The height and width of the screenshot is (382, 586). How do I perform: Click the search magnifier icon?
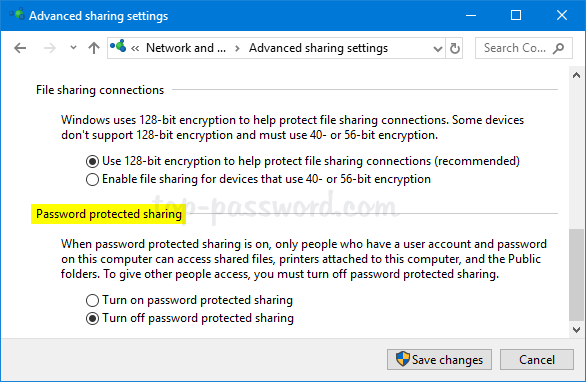559,48
